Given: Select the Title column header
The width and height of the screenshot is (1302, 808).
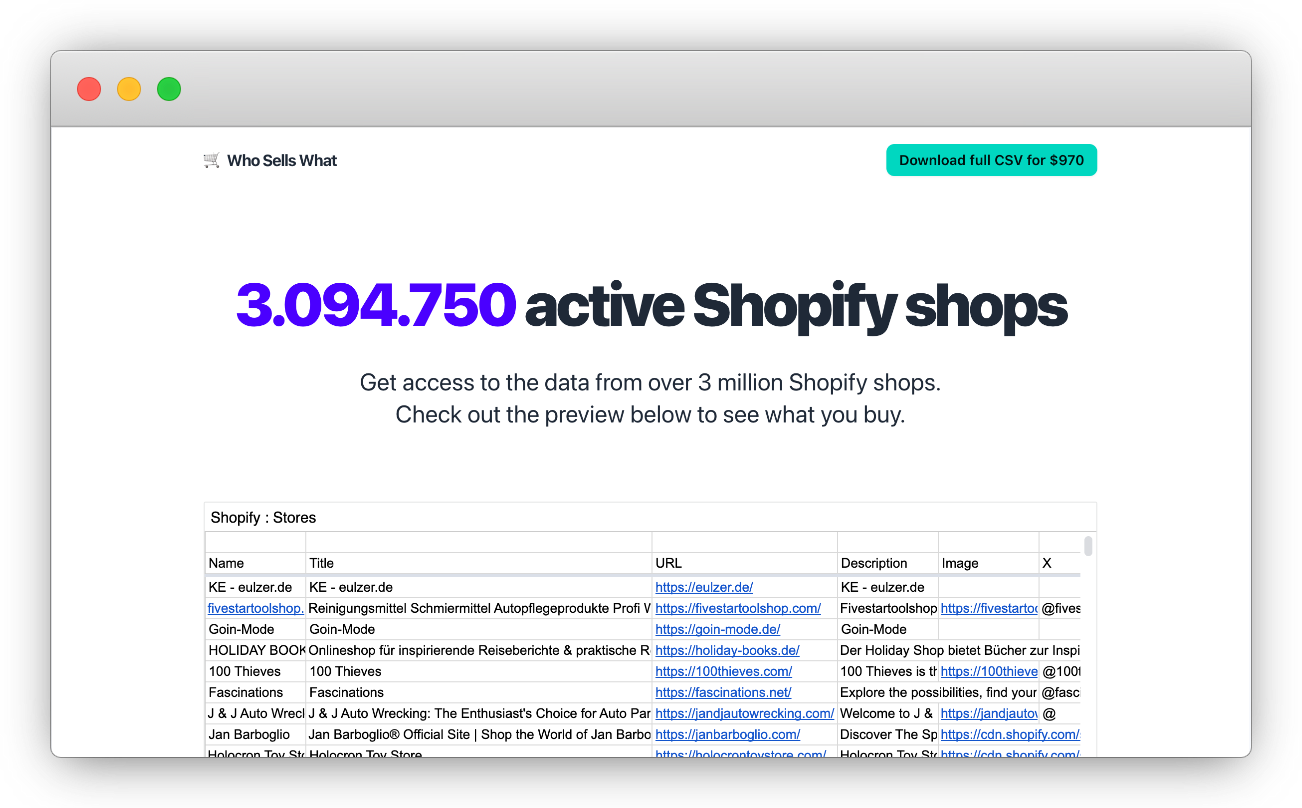Looking at the screenshot, I should point(479,563).
